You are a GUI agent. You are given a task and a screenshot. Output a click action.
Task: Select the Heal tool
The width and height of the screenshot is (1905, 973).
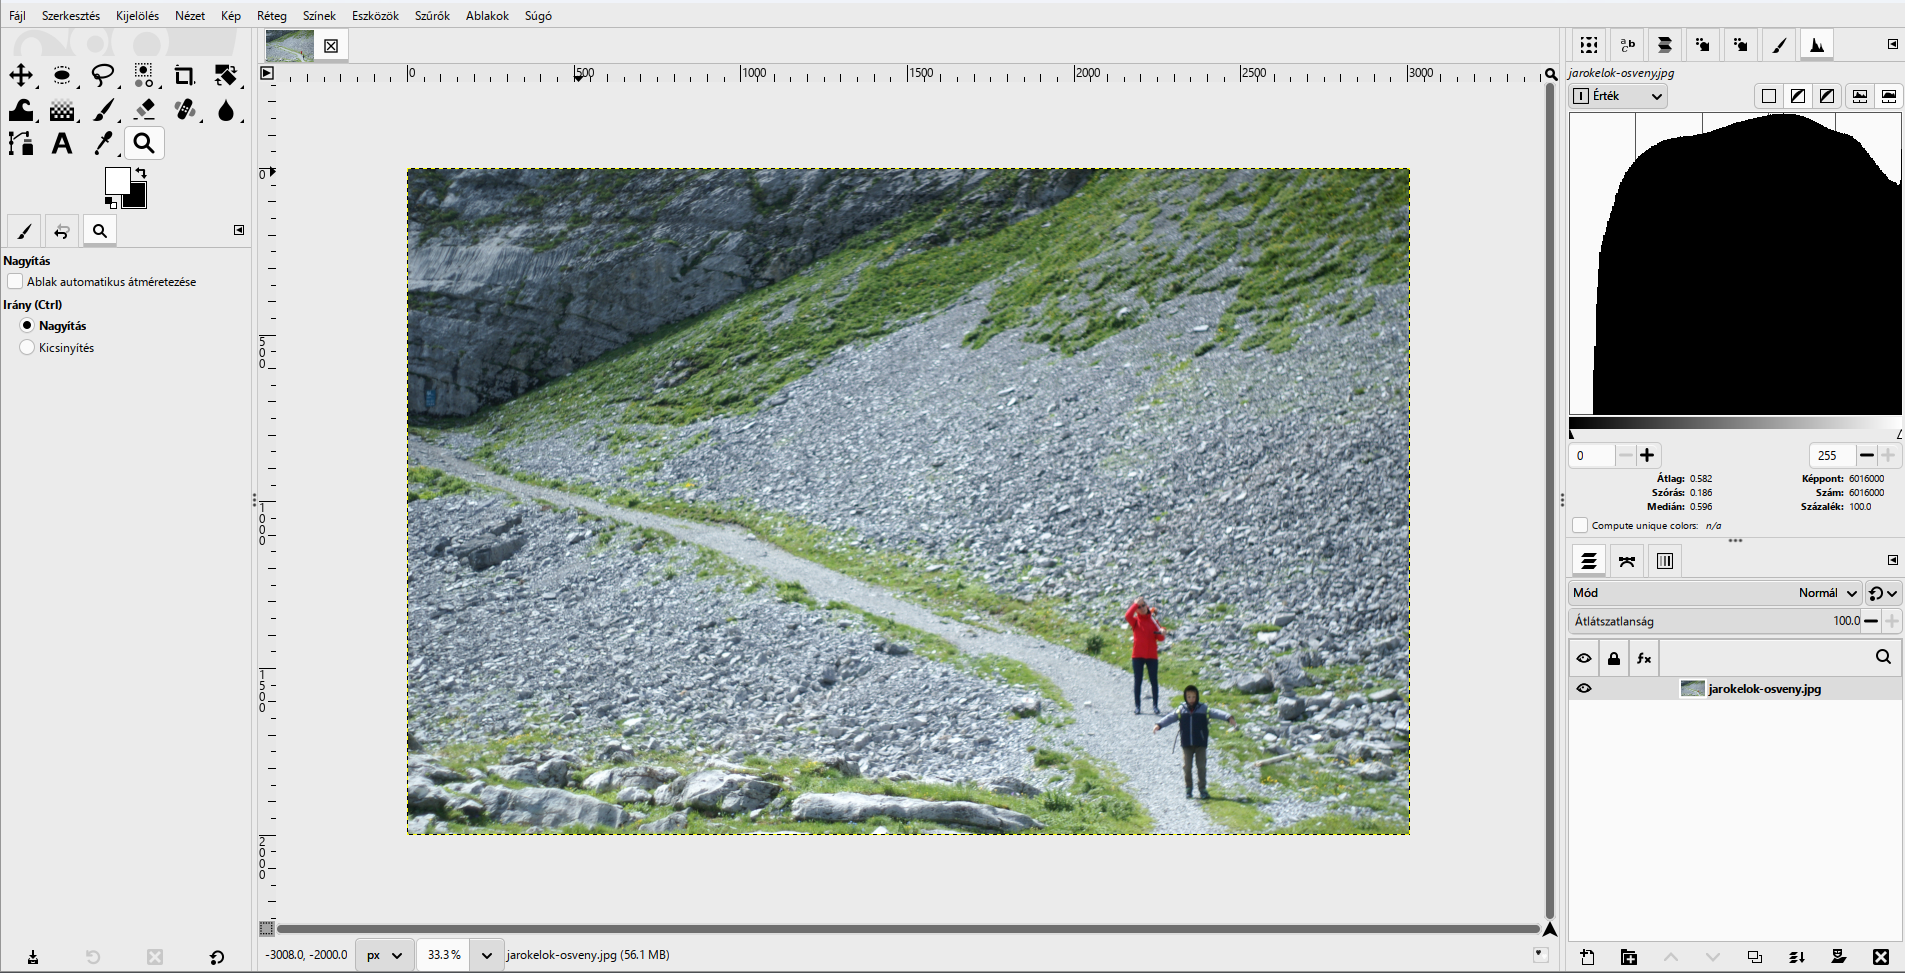[x=185, y=110]
